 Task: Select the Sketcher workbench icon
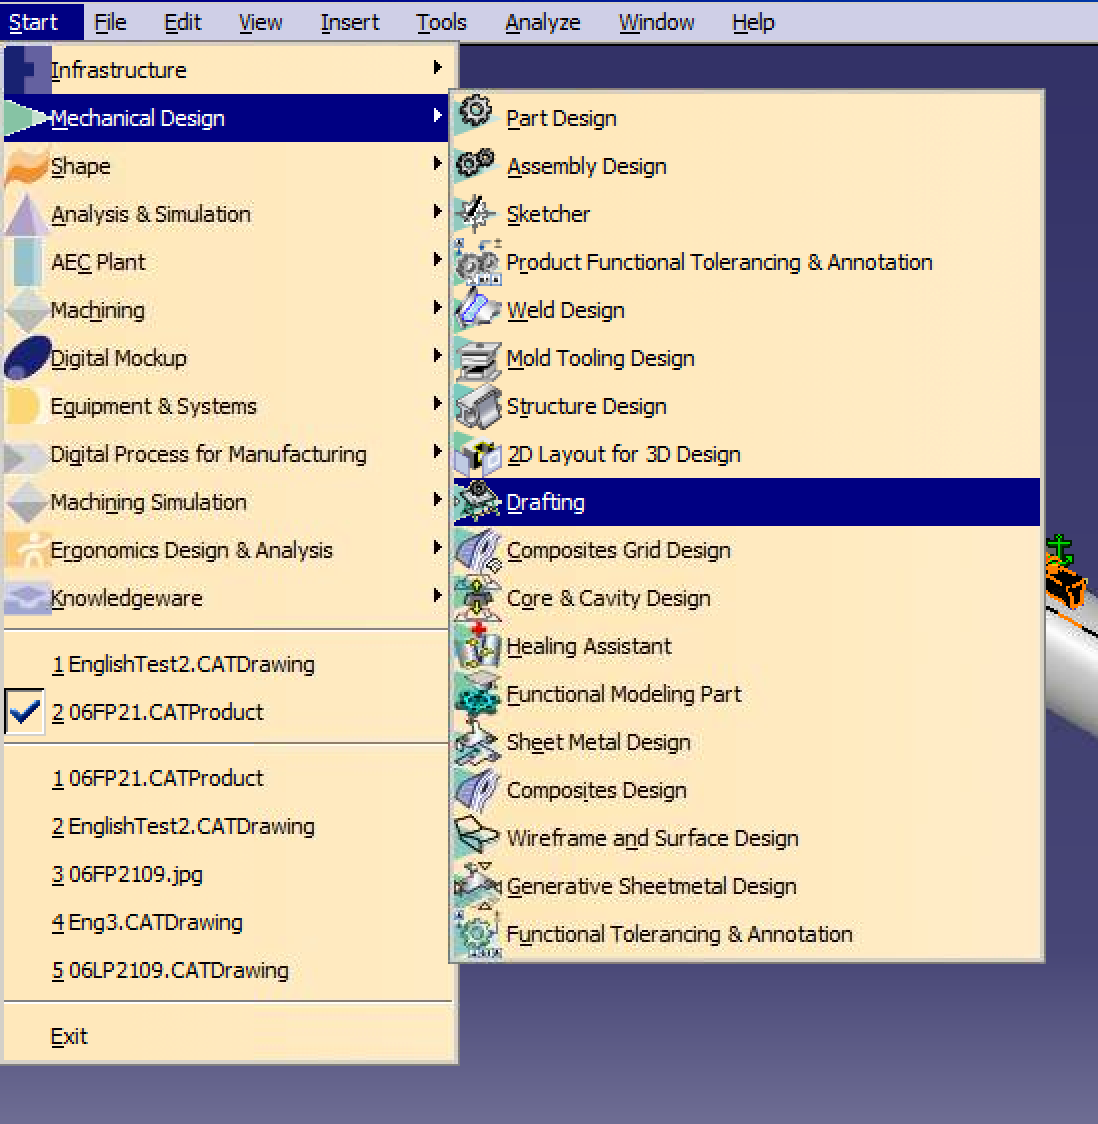click(476, 213)
